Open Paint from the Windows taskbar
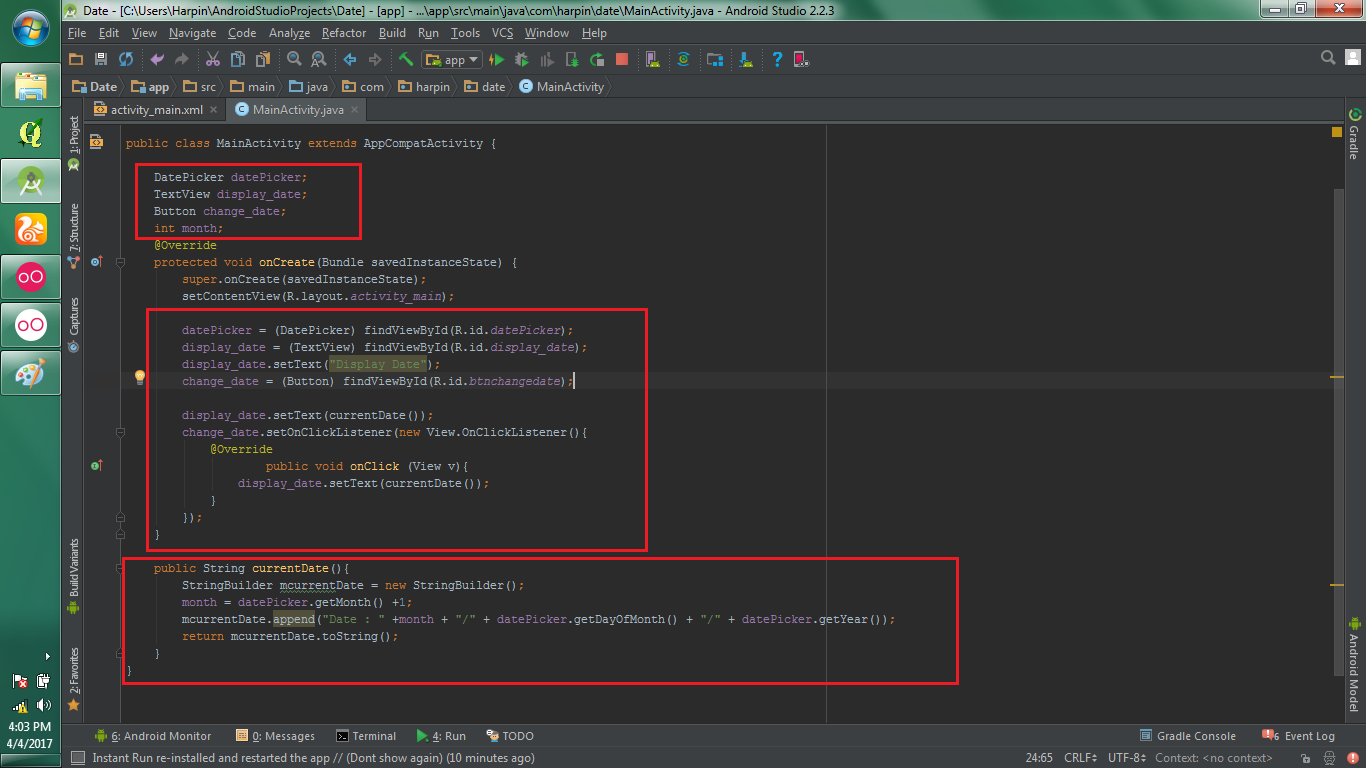Image resolution: width=1366 pixels, height=768 pixels. coord(31,374)
